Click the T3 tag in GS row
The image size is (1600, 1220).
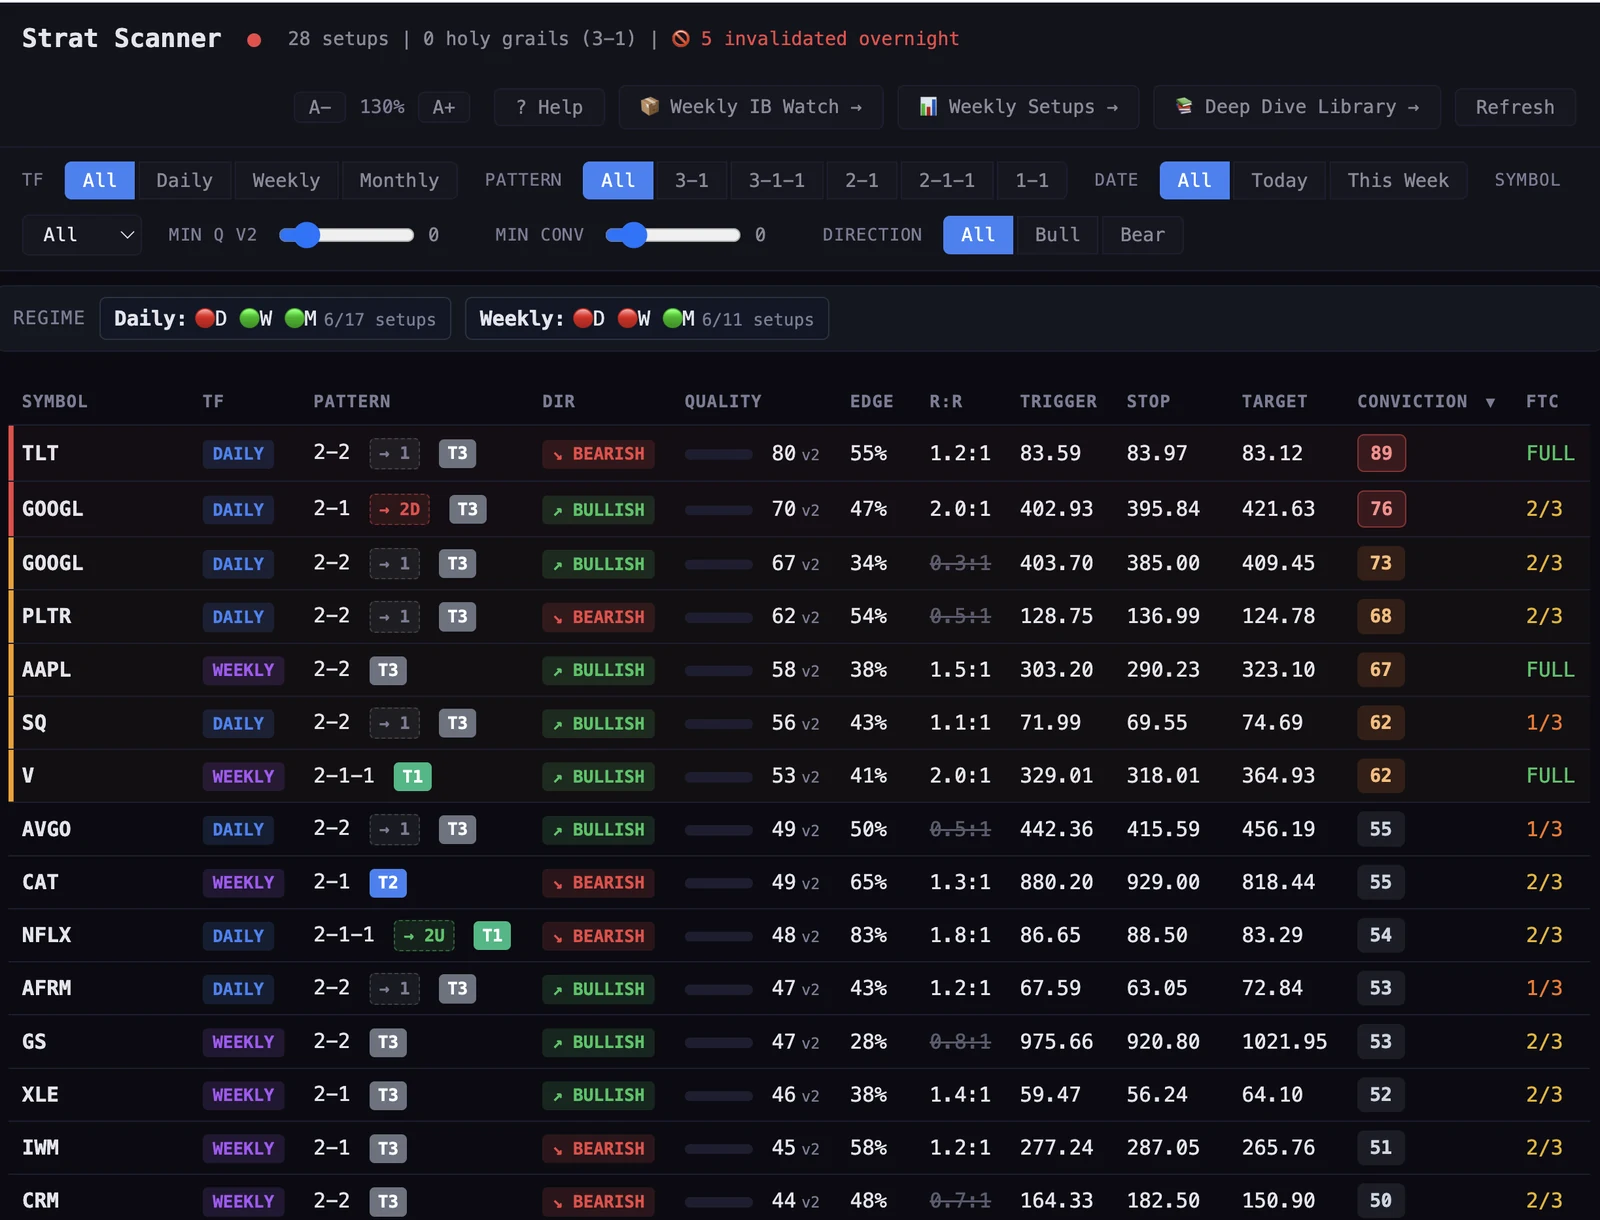click(388, 1042)
